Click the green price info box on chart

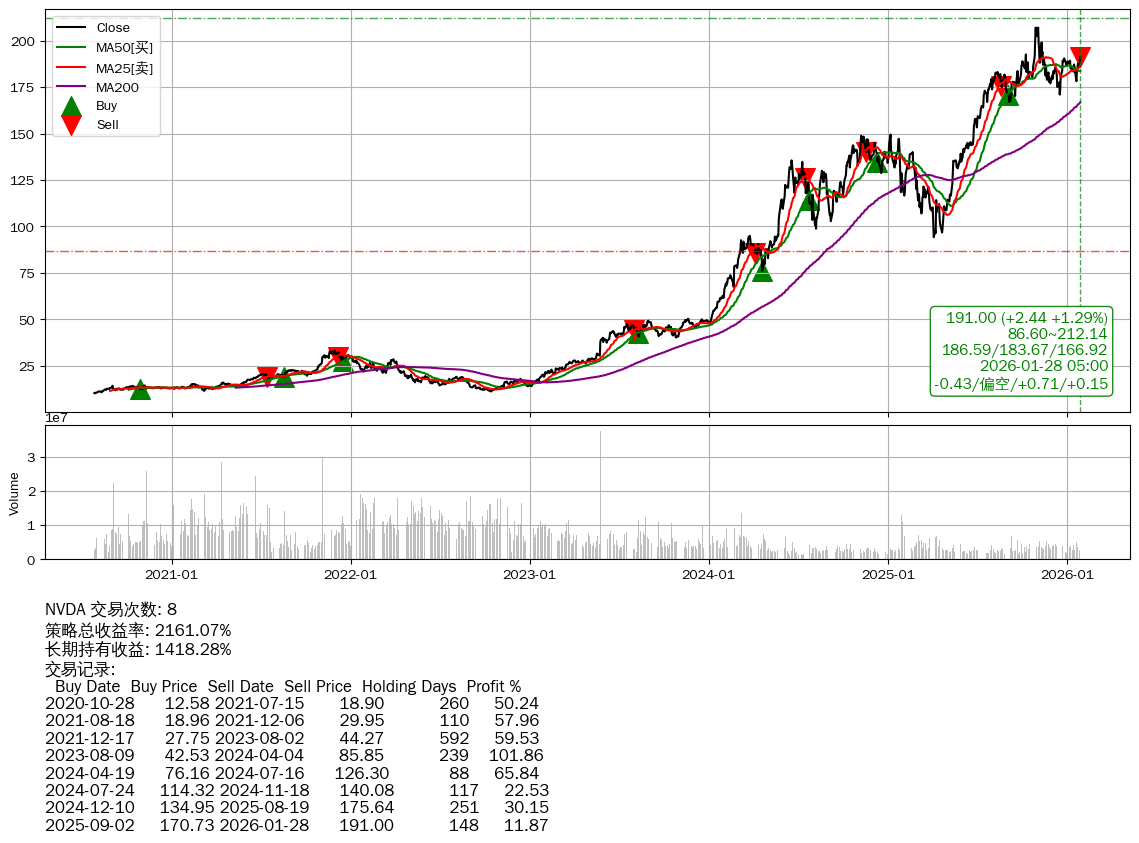tap(1021, 351)
